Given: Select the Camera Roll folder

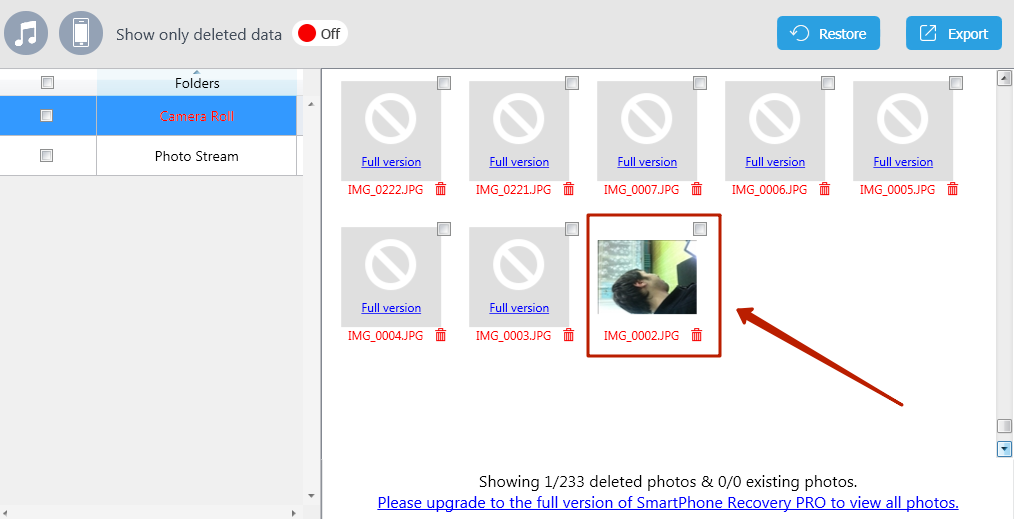Looking at the screenshot, I should tap(197, 116).
